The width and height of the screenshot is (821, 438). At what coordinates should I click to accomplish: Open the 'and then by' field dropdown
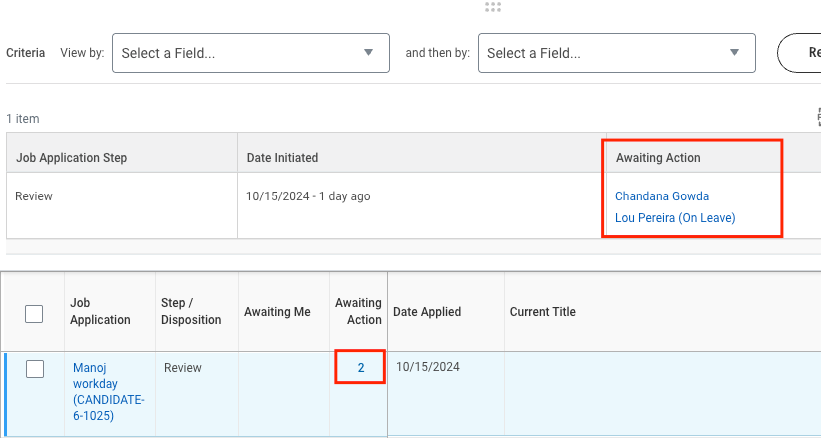coord(617,53)
